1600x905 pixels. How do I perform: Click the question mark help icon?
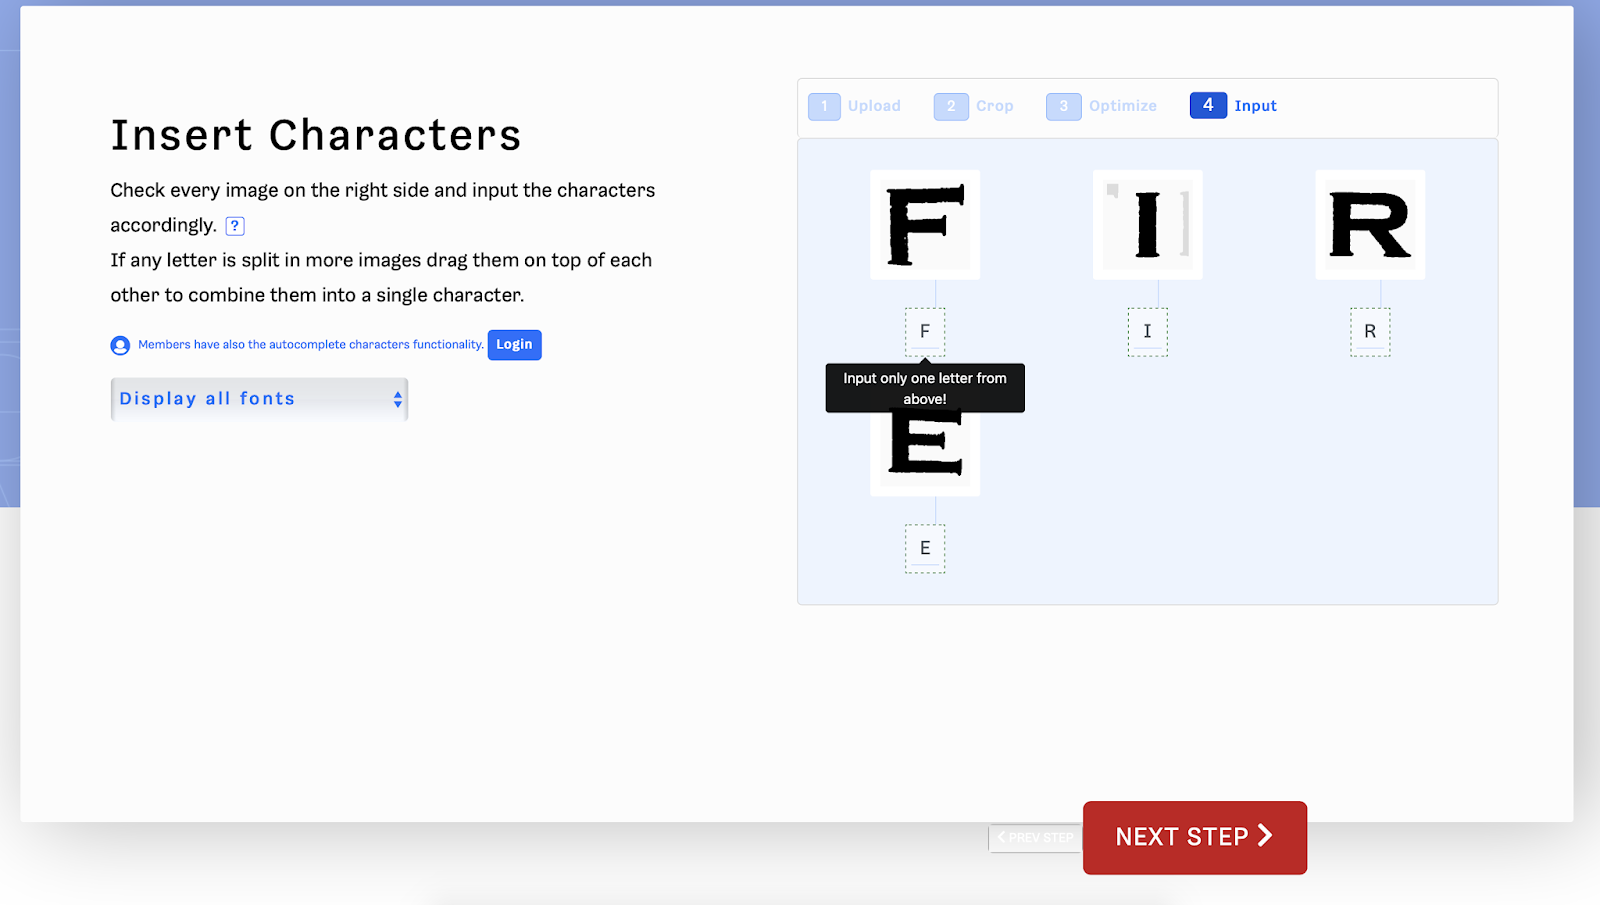pos(235,226)
